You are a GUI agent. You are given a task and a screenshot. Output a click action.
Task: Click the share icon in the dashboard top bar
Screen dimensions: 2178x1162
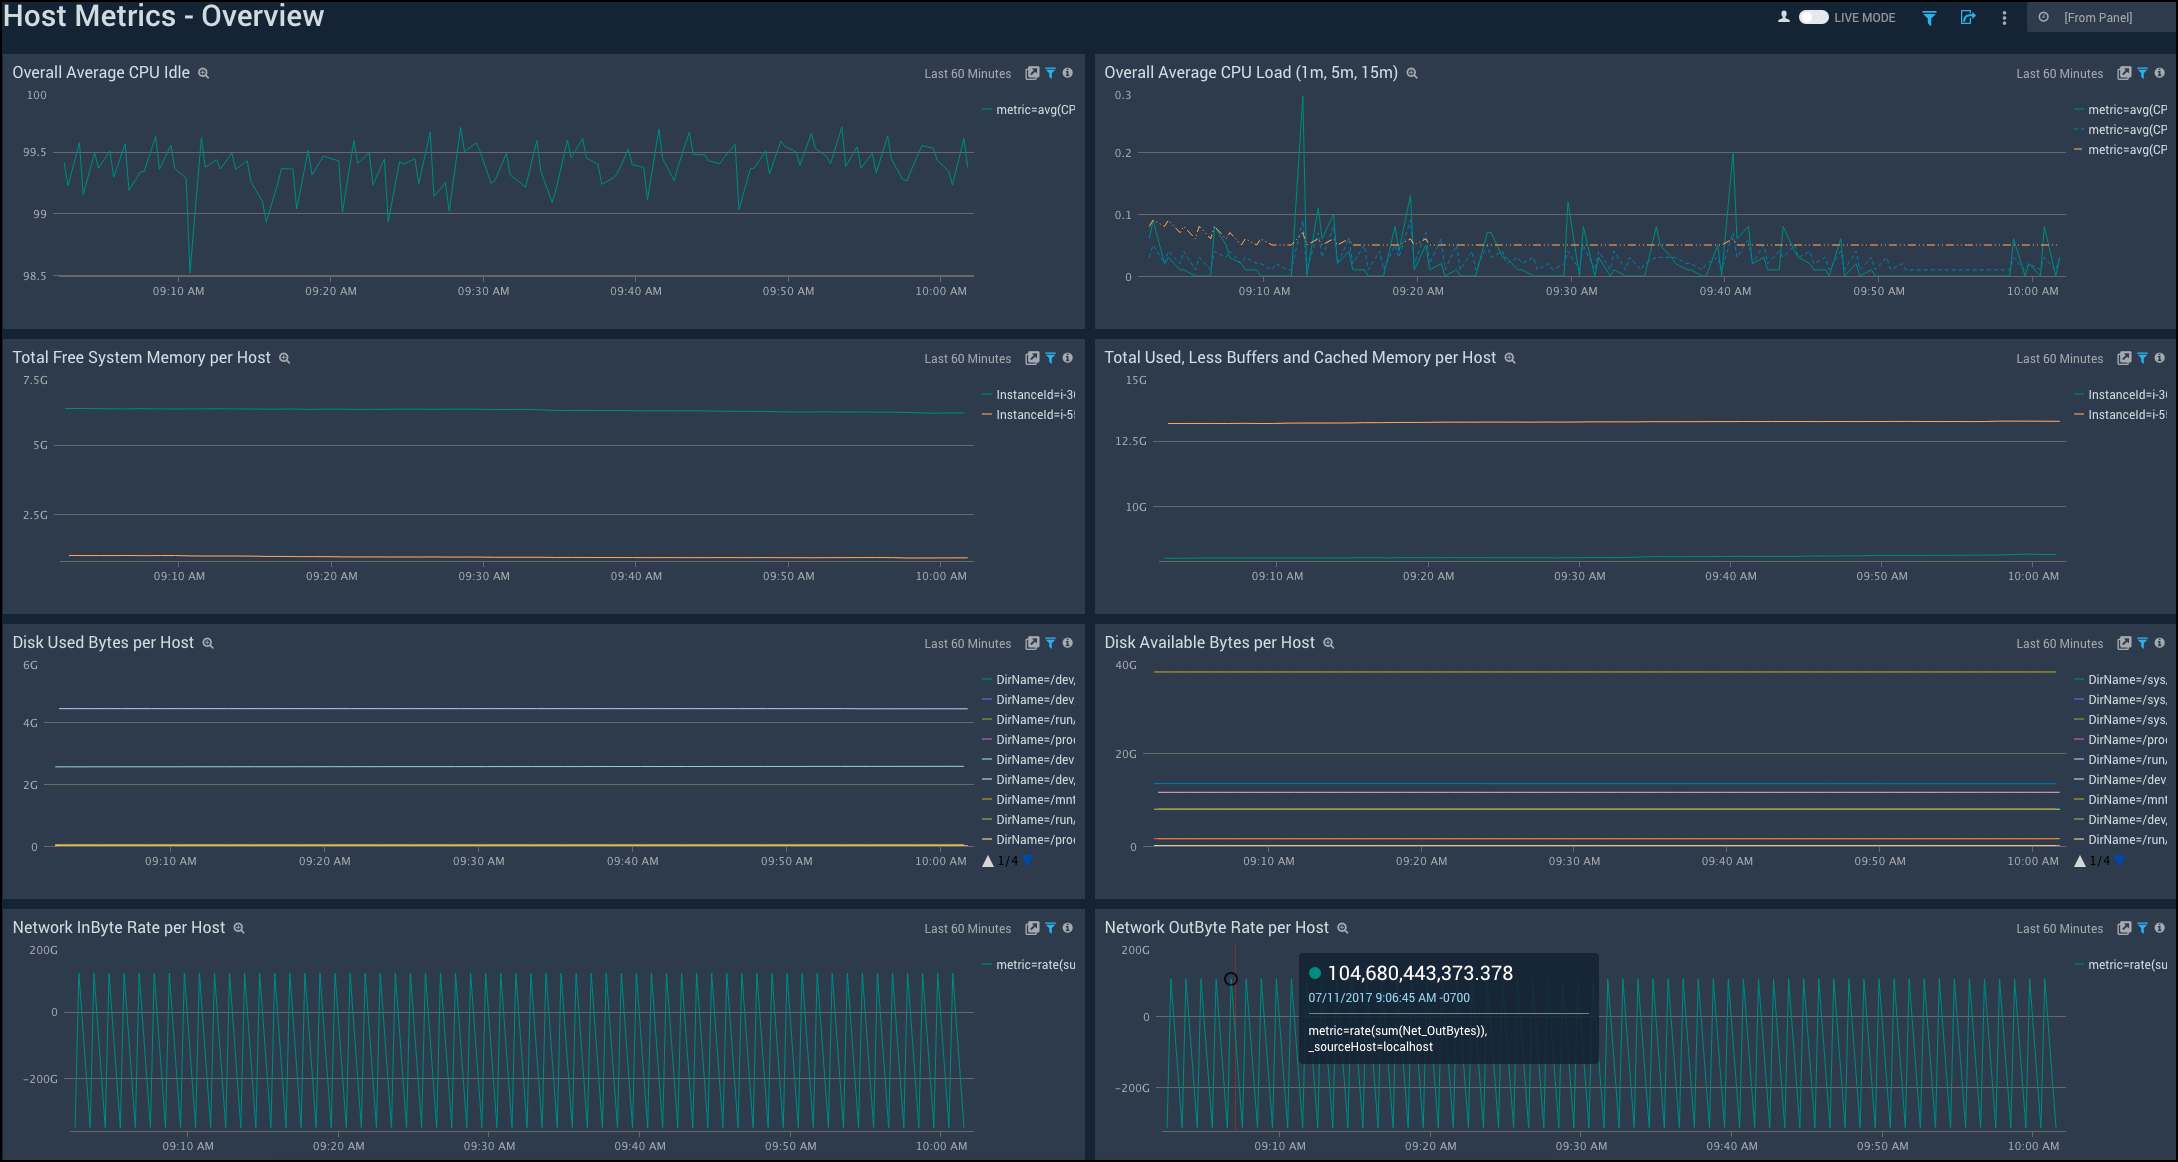1968,17
